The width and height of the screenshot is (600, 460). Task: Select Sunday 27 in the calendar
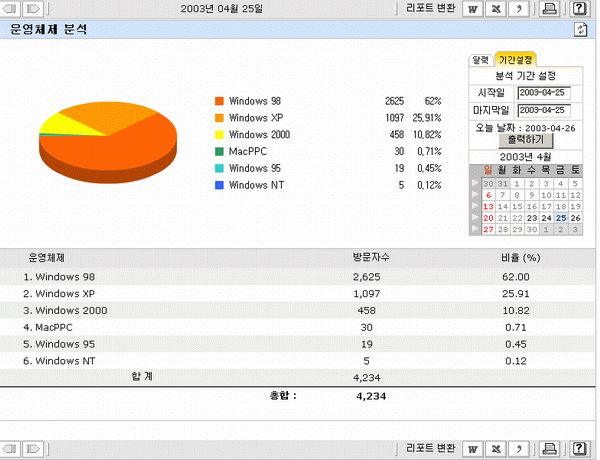point(488,230)
